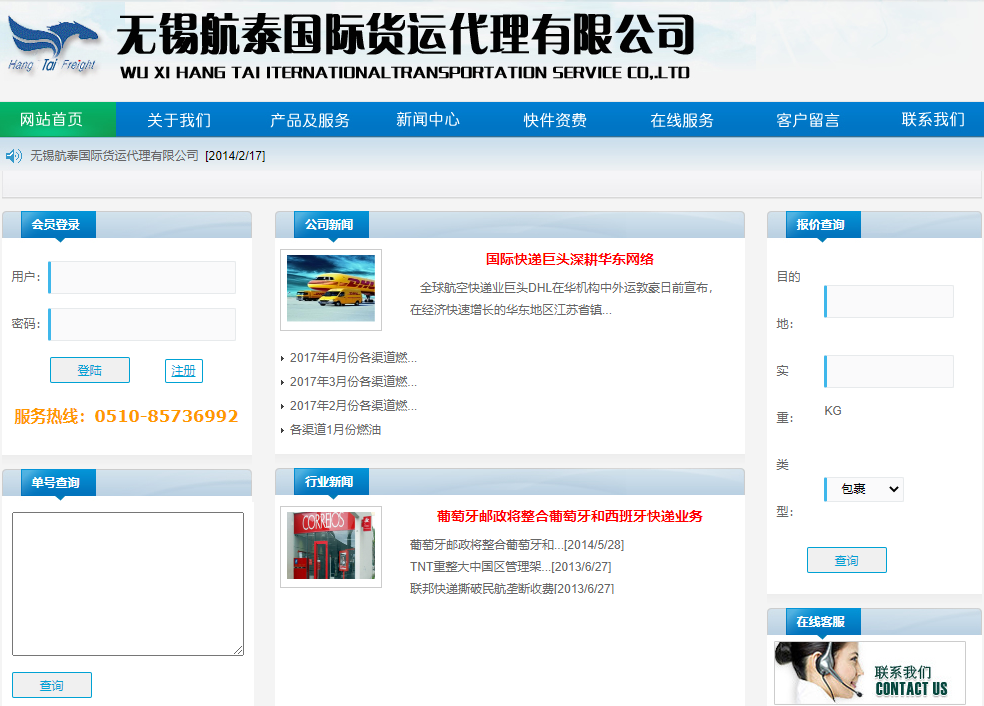Switch to the 新闻中心 section
Viewport: 984px width, 706px height.
tap(427, 119)
